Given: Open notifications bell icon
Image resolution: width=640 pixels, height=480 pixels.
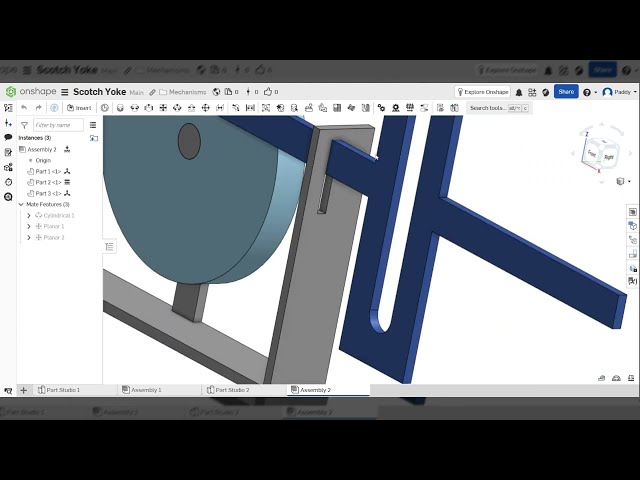Looking at the screenshot, I should (519, 92).
